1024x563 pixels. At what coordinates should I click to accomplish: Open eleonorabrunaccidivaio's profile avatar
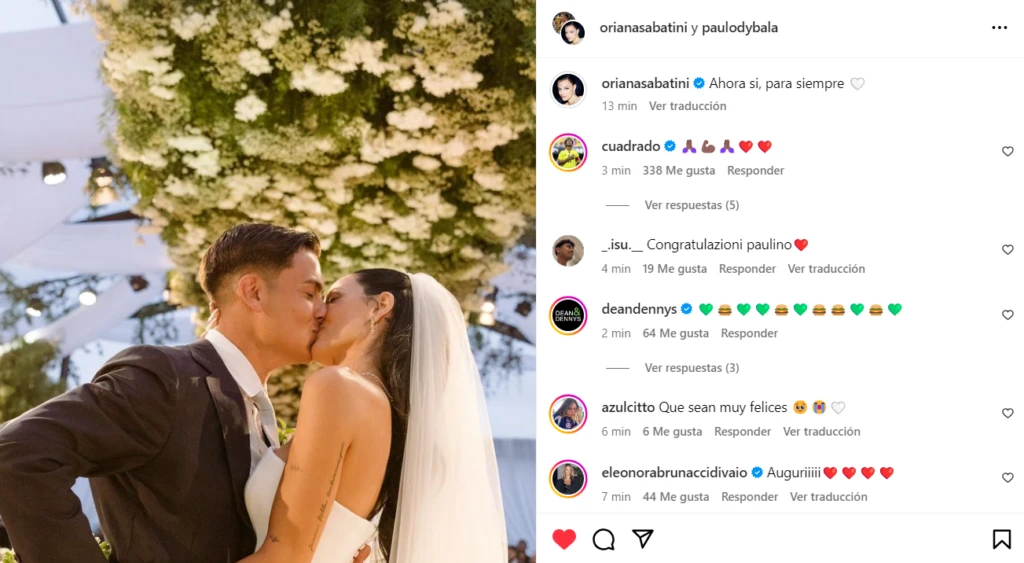(x=568, y=479)
